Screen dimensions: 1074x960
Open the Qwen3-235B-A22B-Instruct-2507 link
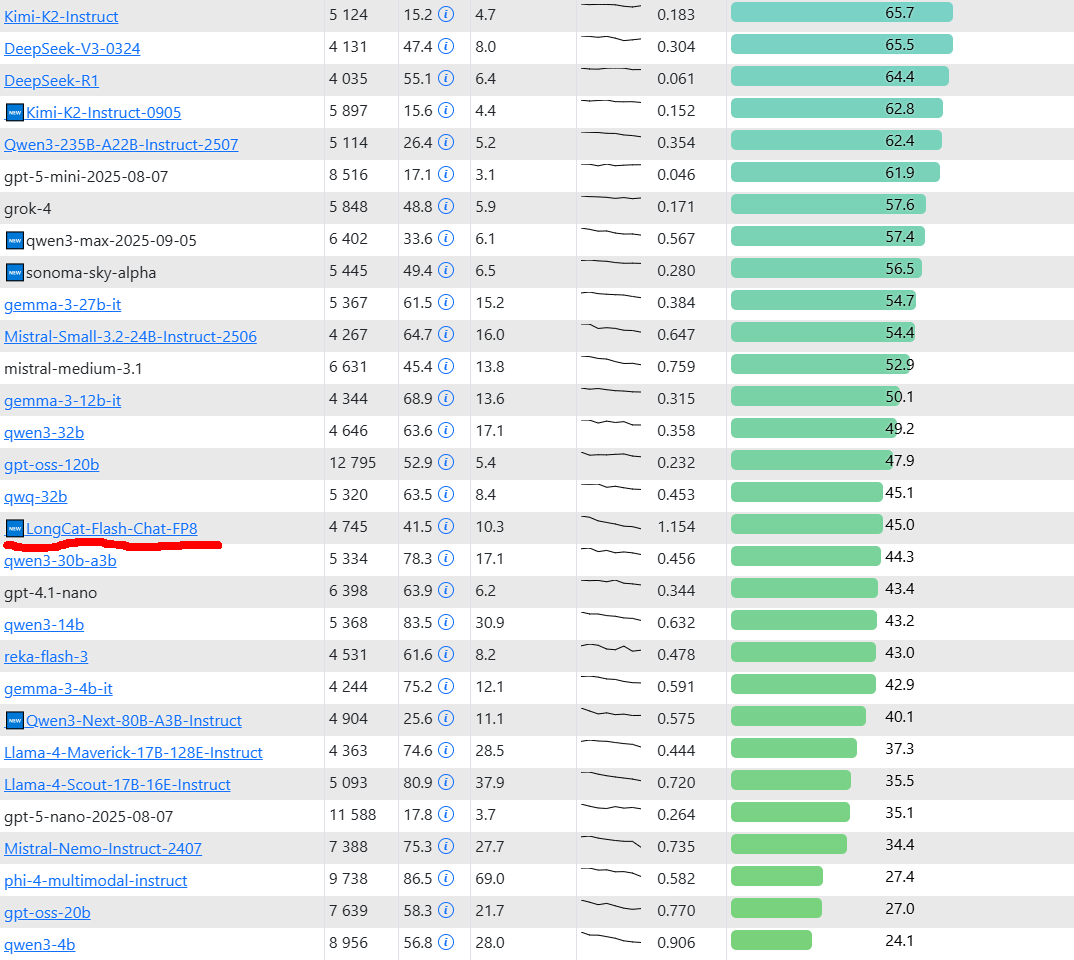pyautogui.click(x=121, y=144)
